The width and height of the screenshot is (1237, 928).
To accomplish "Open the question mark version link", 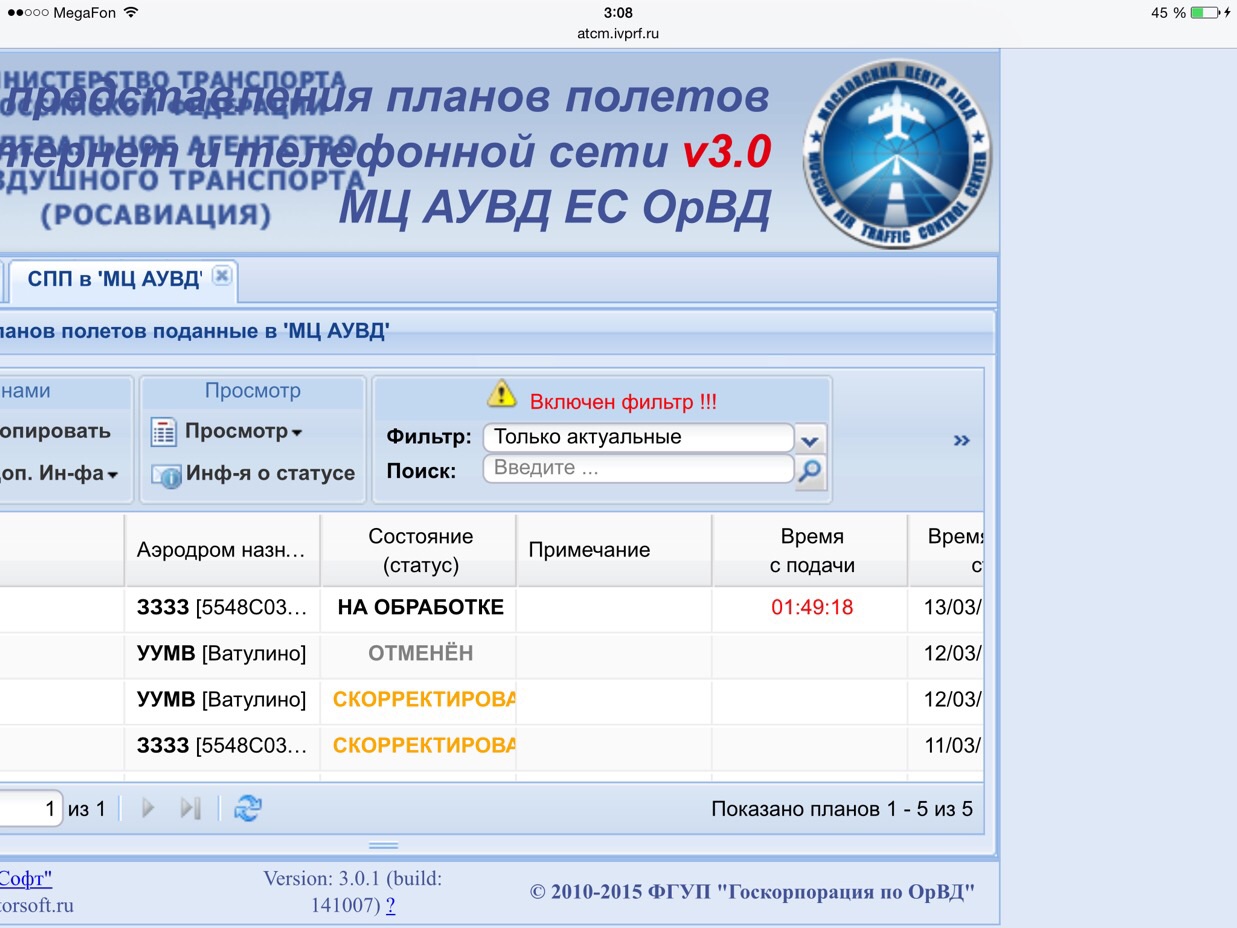I will tap(390, 906).
